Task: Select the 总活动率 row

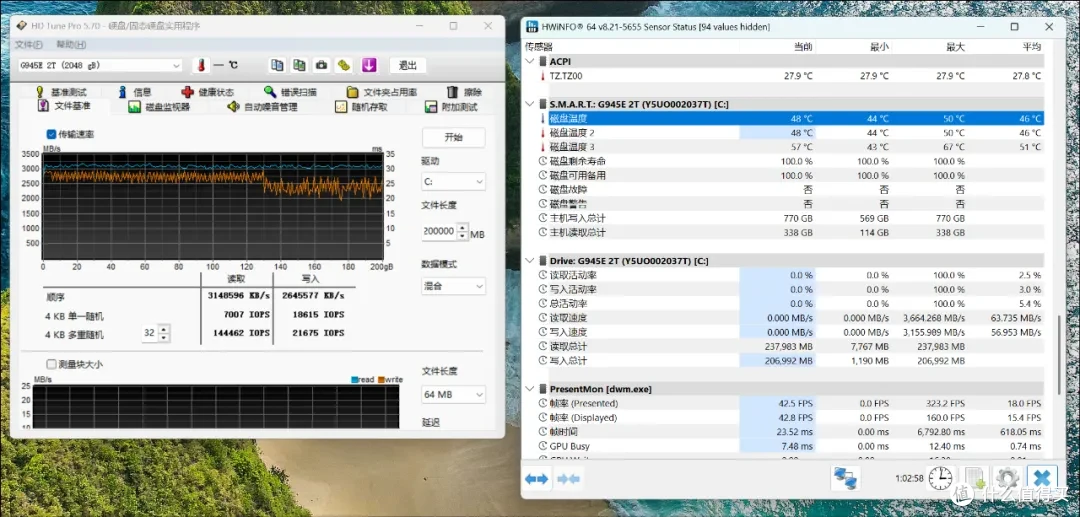Action: click(x=791, y=304)
